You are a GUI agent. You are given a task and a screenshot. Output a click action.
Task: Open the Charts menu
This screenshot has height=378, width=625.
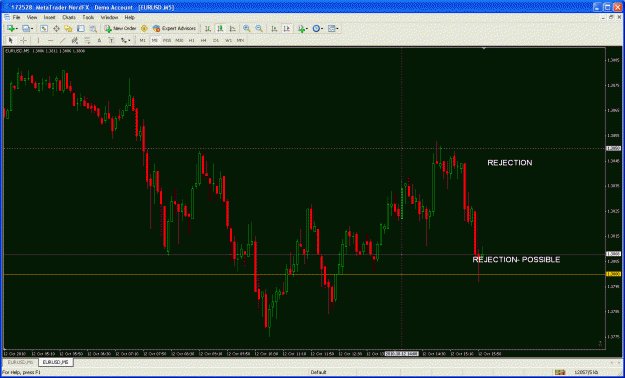pyautogui.click(x=69, y=18)
